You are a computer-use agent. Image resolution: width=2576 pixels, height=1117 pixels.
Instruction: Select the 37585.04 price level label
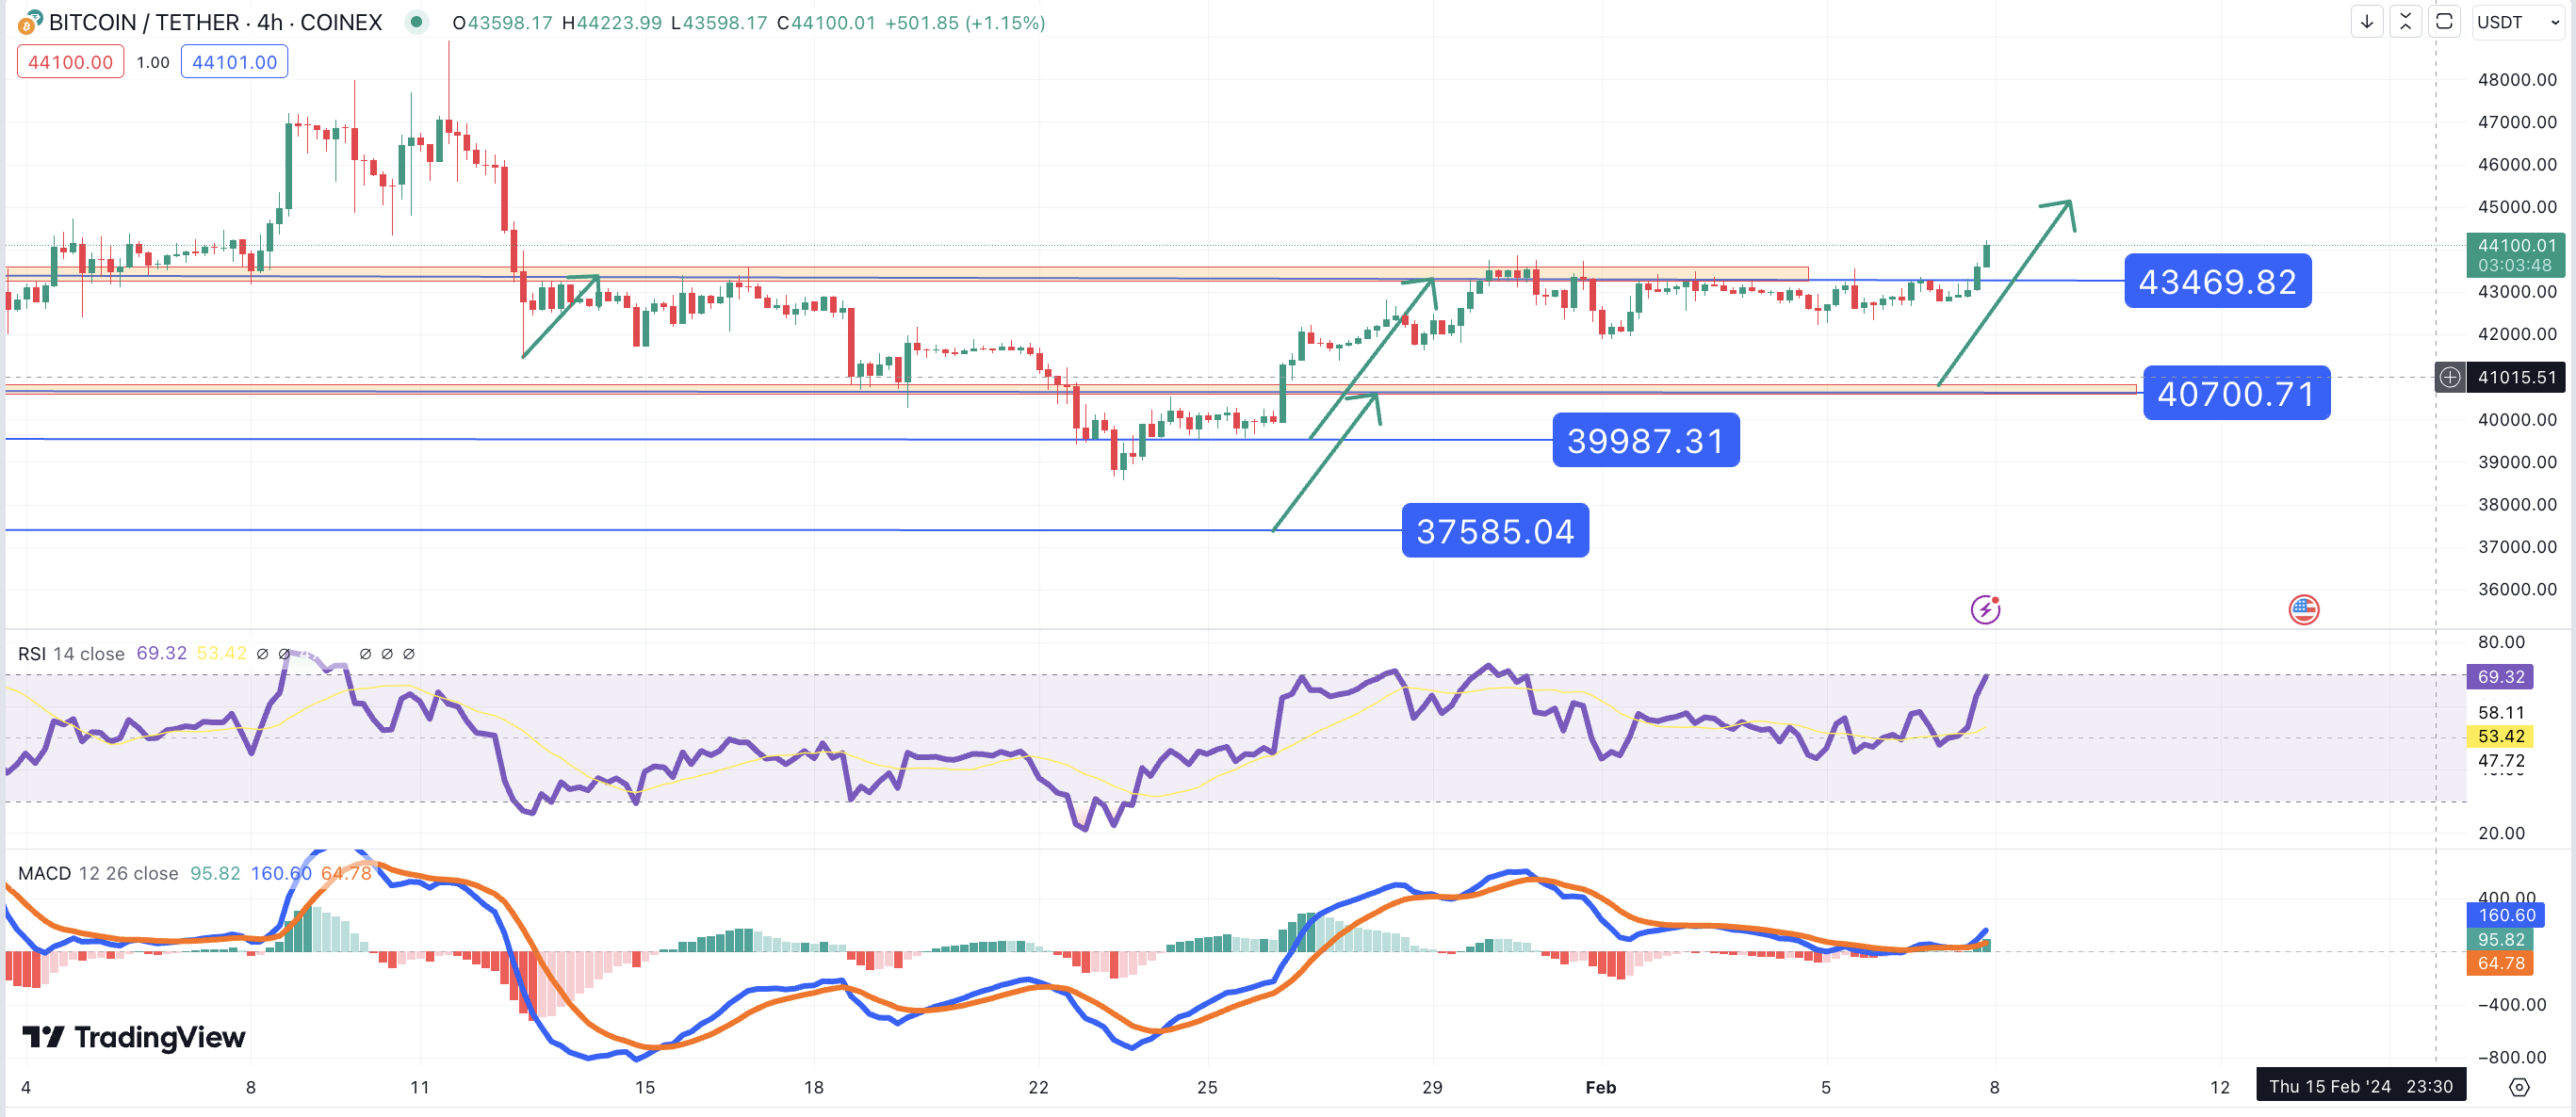[1495, 531]
